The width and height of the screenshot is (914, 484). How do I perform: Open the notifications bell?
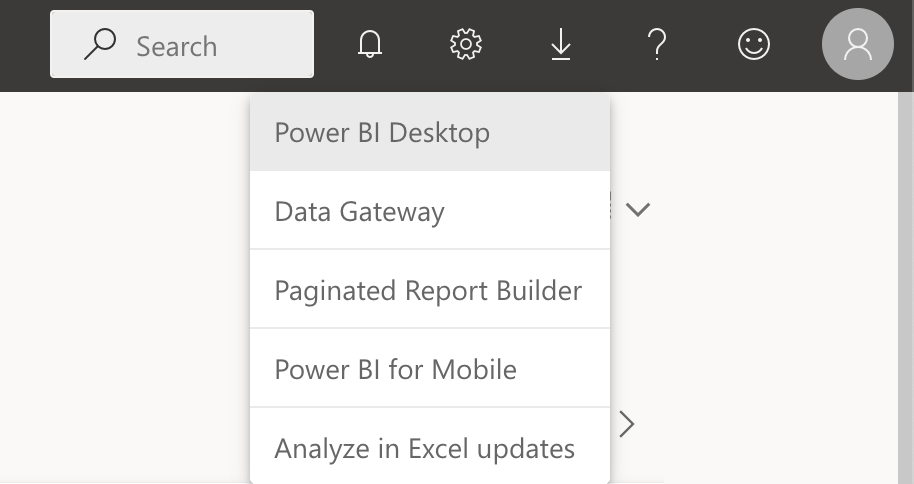pyautogui.click(x=370, y=44)
